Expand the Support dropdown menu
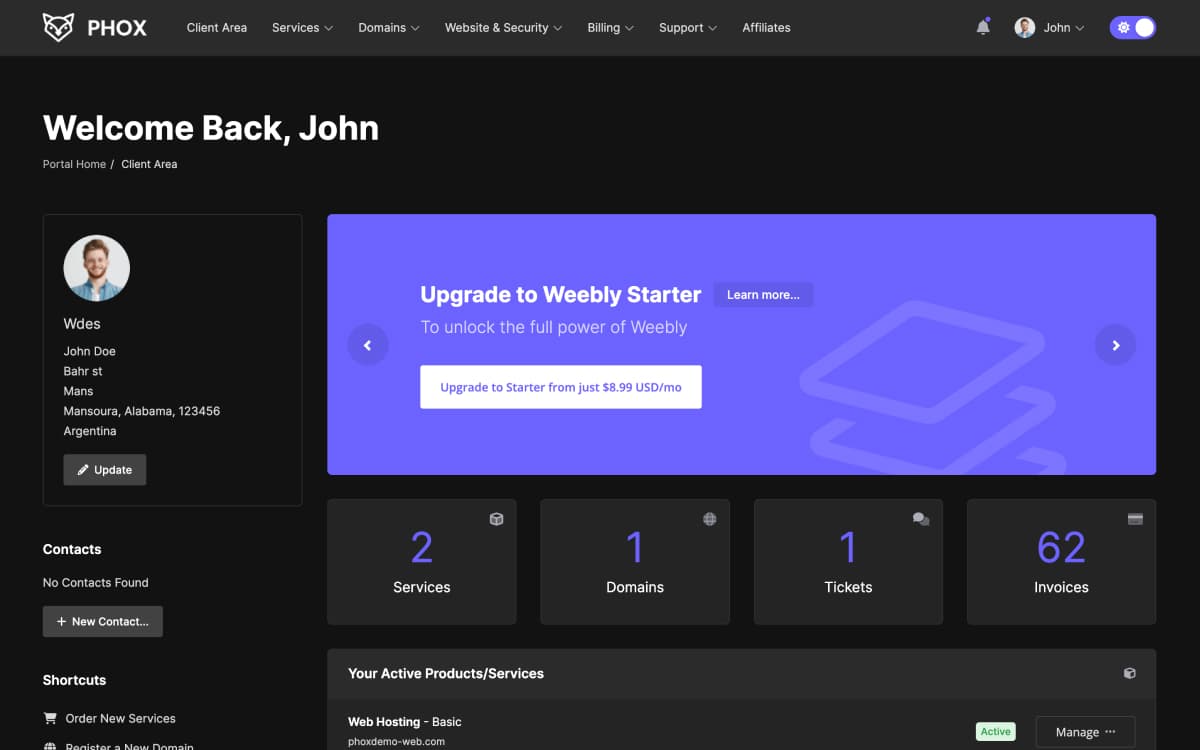 688,27
